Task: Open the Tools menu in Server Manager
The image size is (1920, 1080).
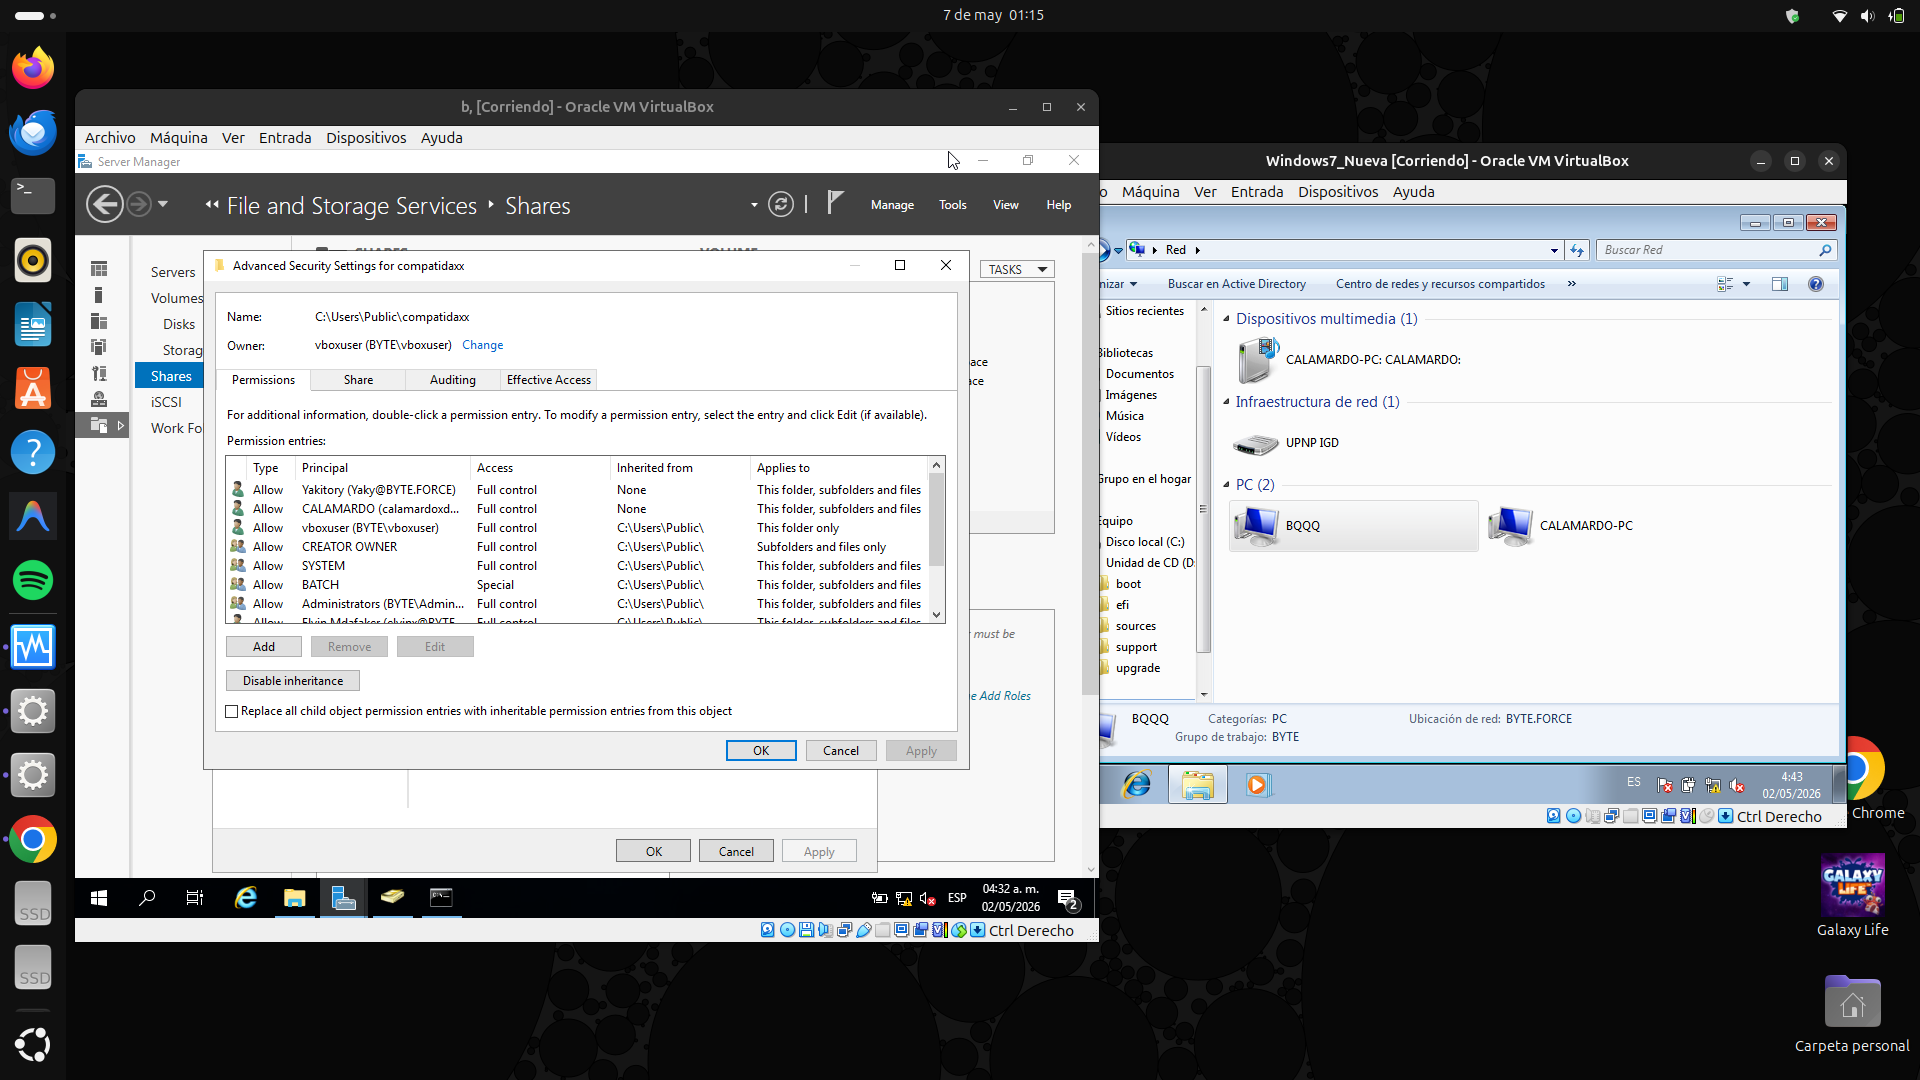Action: (x=952, y=205)
